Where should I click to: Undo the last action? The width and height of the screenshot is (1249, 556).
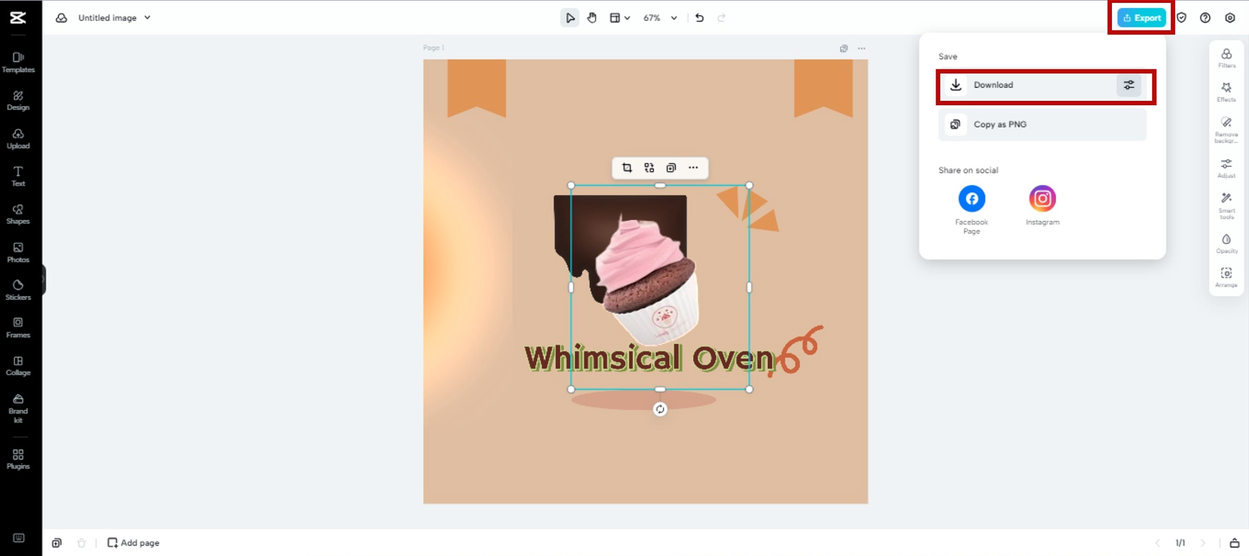click(699, 18)
